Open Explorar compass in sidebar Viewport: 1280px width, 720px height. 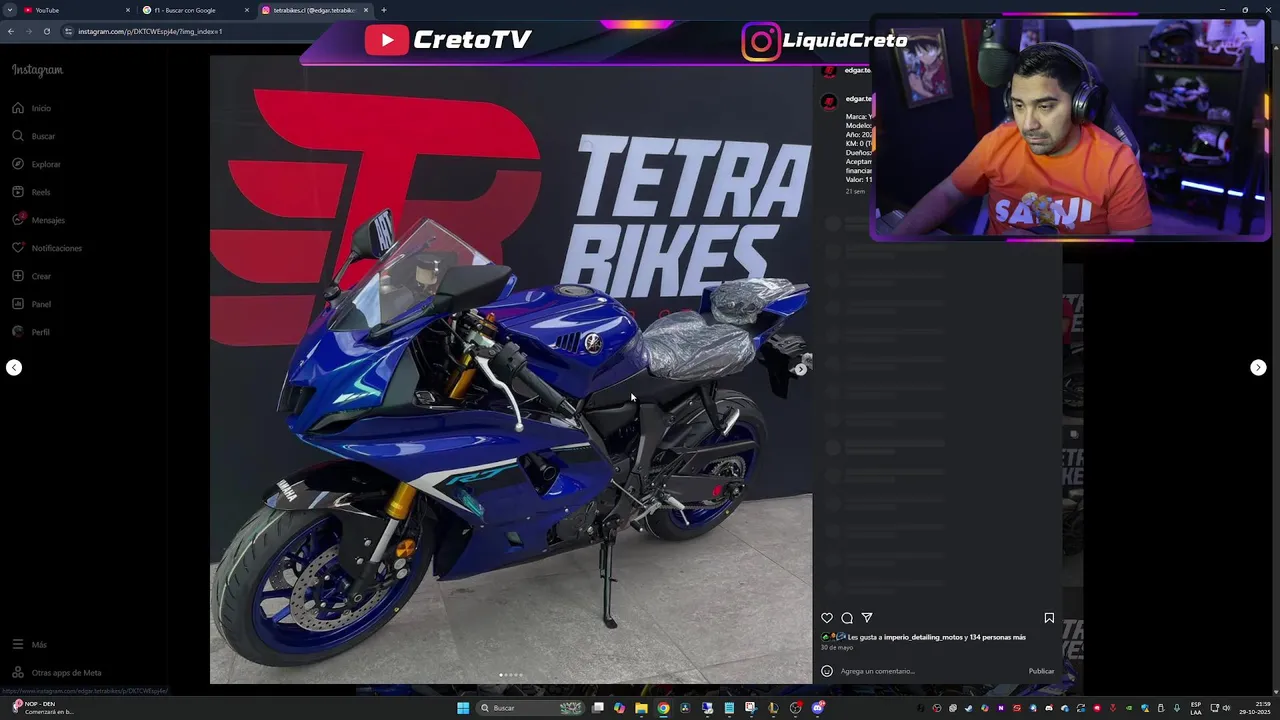(36, 164)
